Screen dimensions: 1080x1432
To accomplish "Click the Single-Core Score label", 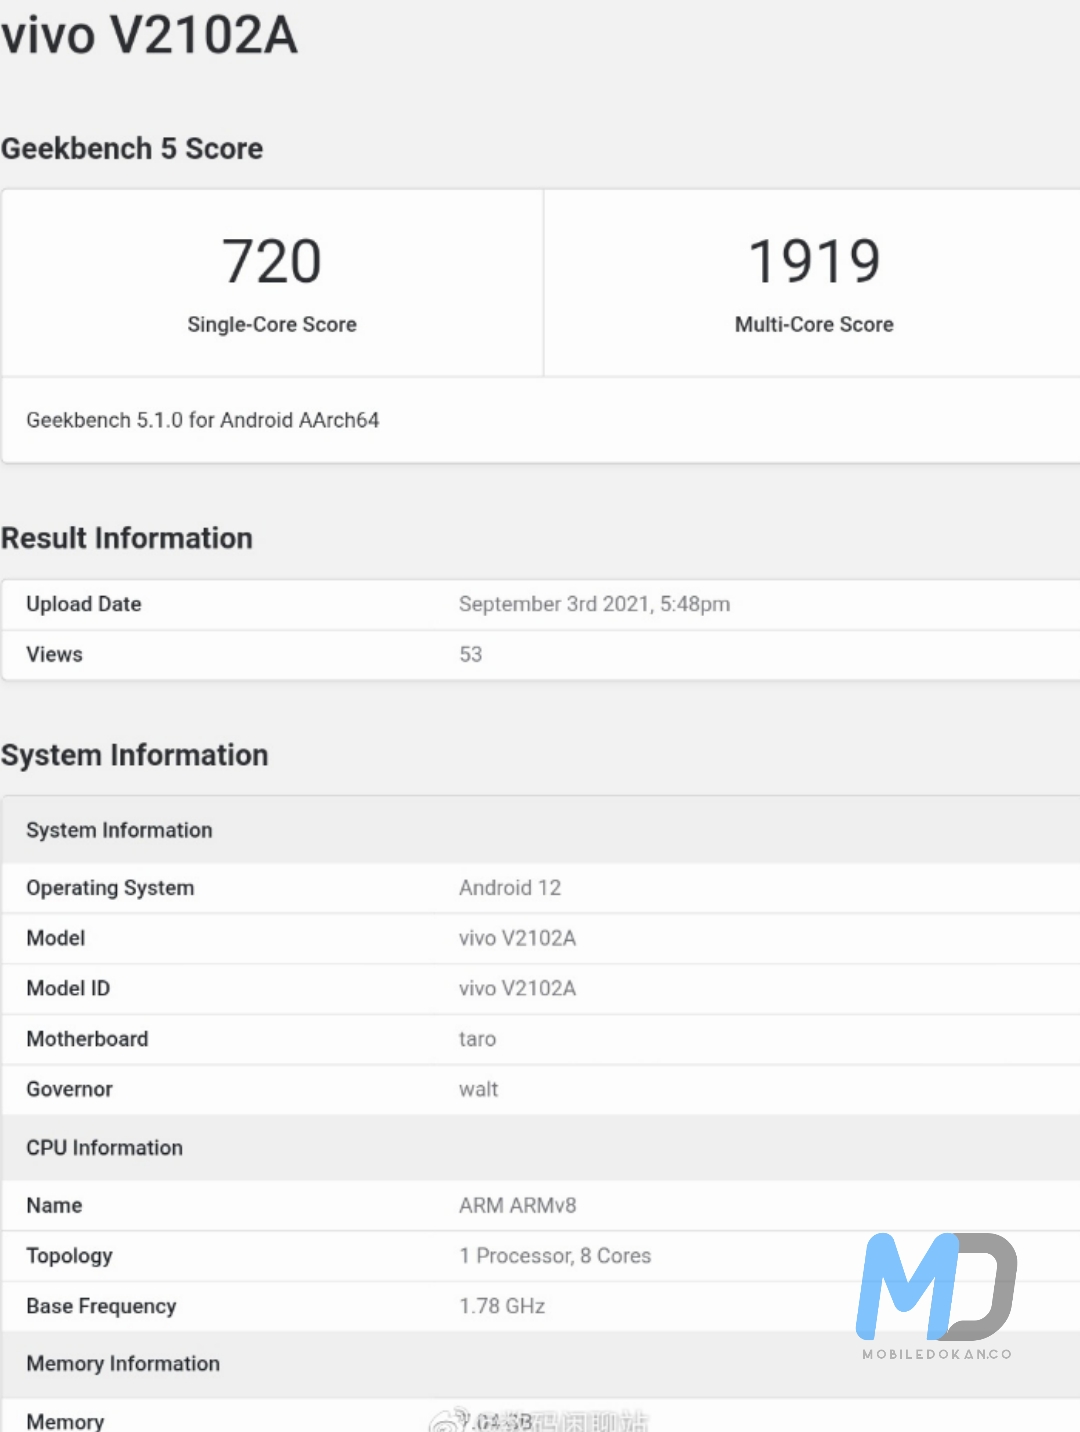I will click(x=272, y=325).
